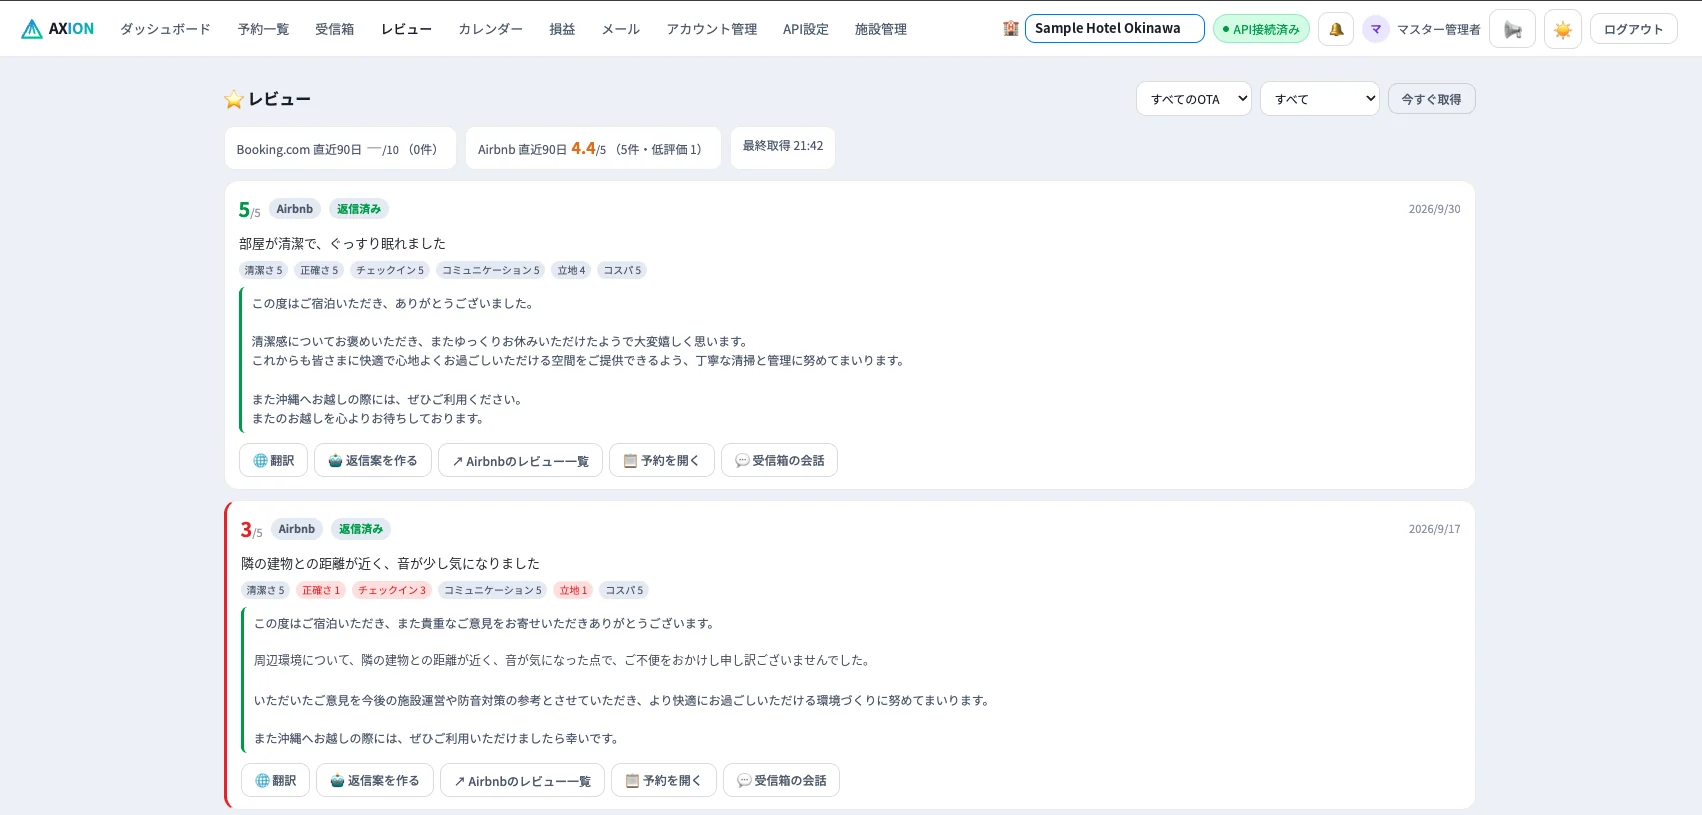1702x815 pixels.
Task: Fetch reviews with 今すぐ取得 button
Action: (1431, 99)
